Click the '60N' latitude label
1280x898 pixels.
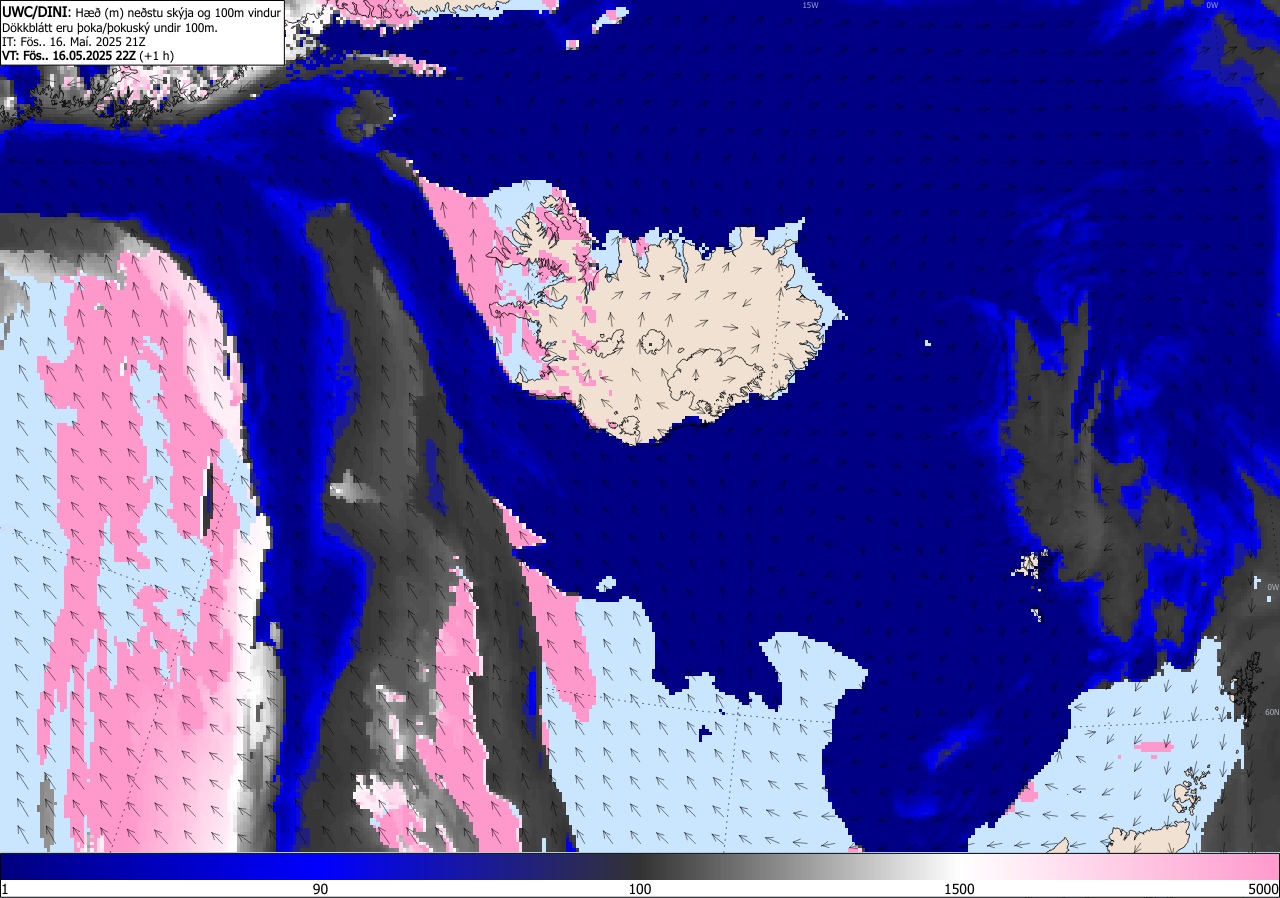tap(1272, 712)
